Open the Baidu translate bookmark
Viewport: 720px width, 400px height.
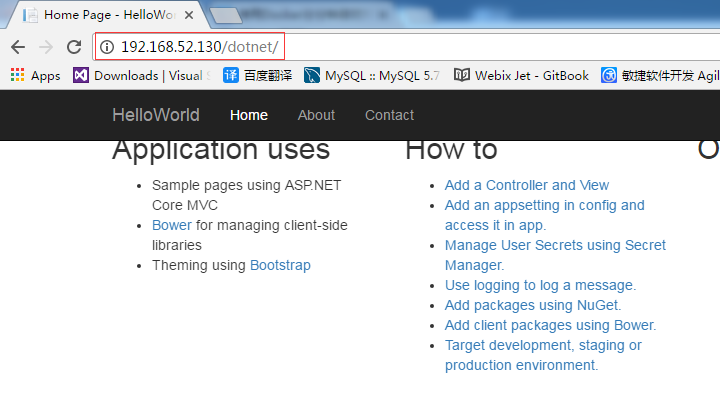coord(257,75)
